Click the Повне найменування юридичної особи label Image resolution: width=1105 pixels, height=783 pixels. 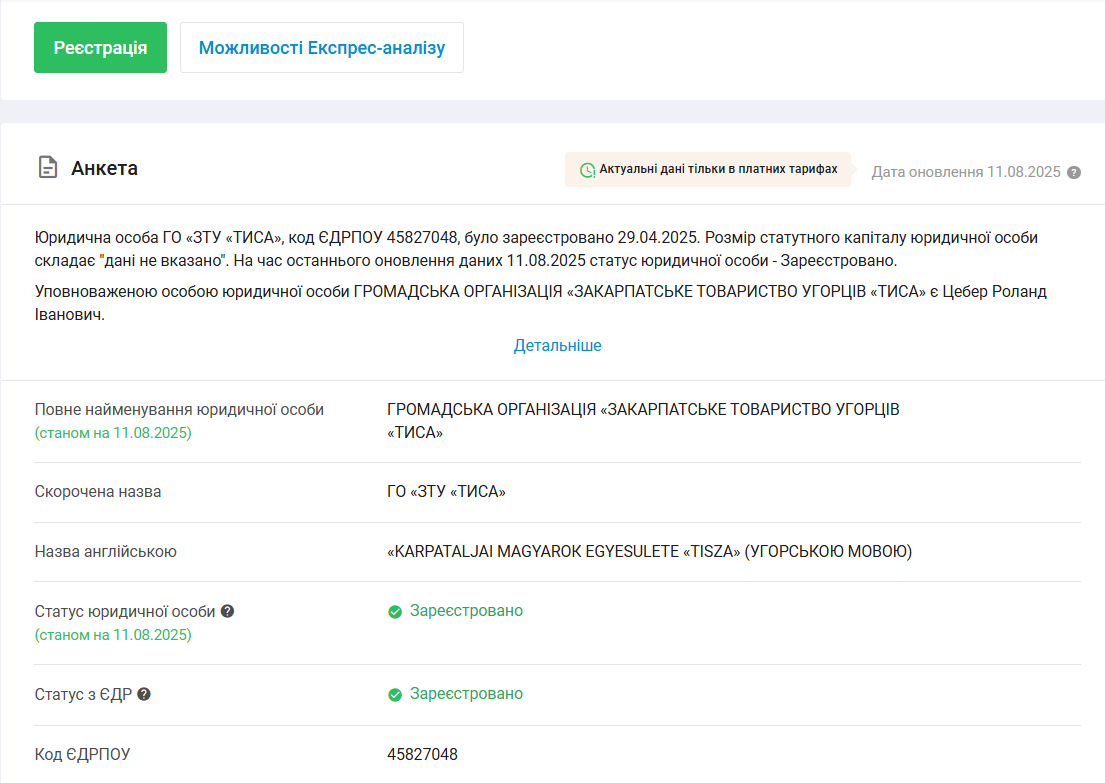tap(179, 409)
